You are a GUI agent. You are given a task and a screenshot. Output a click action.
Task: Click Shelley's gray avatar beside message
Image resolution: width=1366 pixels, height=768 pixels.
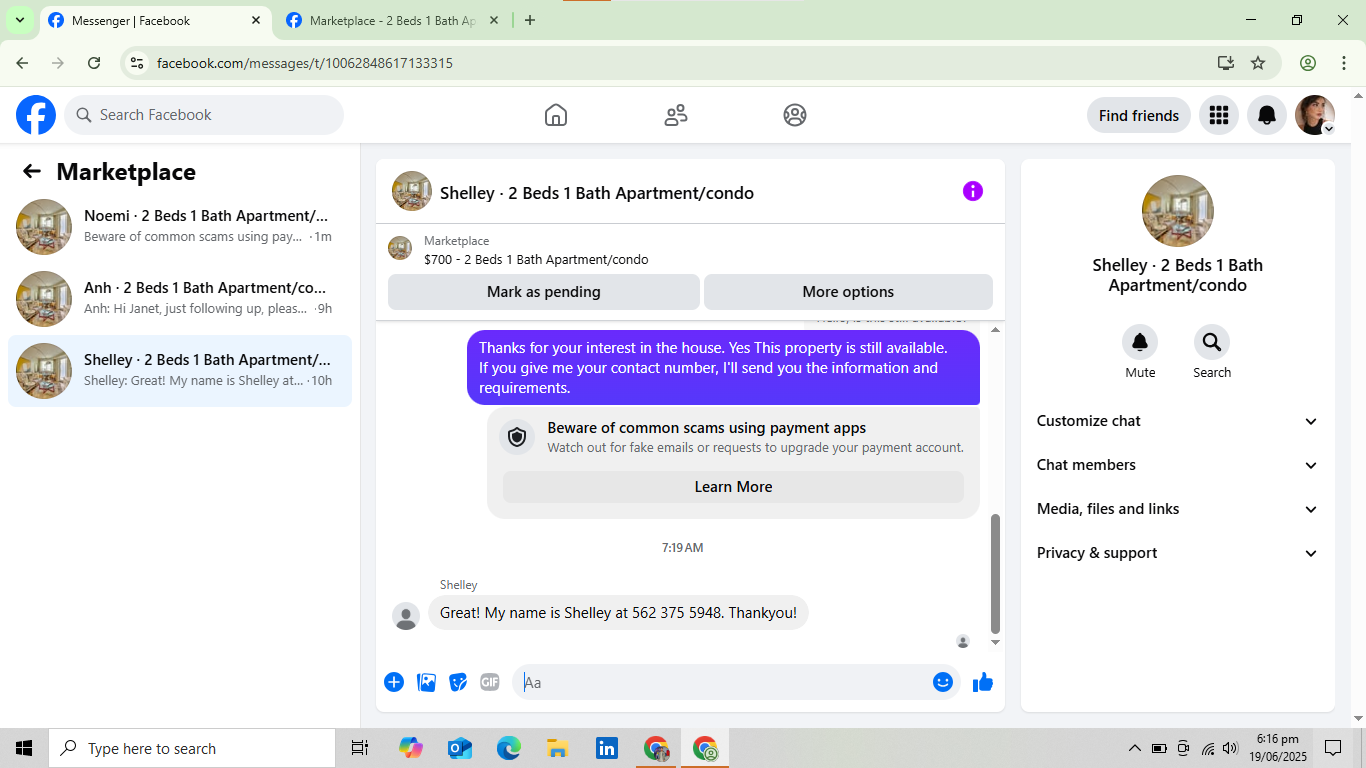[406, 616]
